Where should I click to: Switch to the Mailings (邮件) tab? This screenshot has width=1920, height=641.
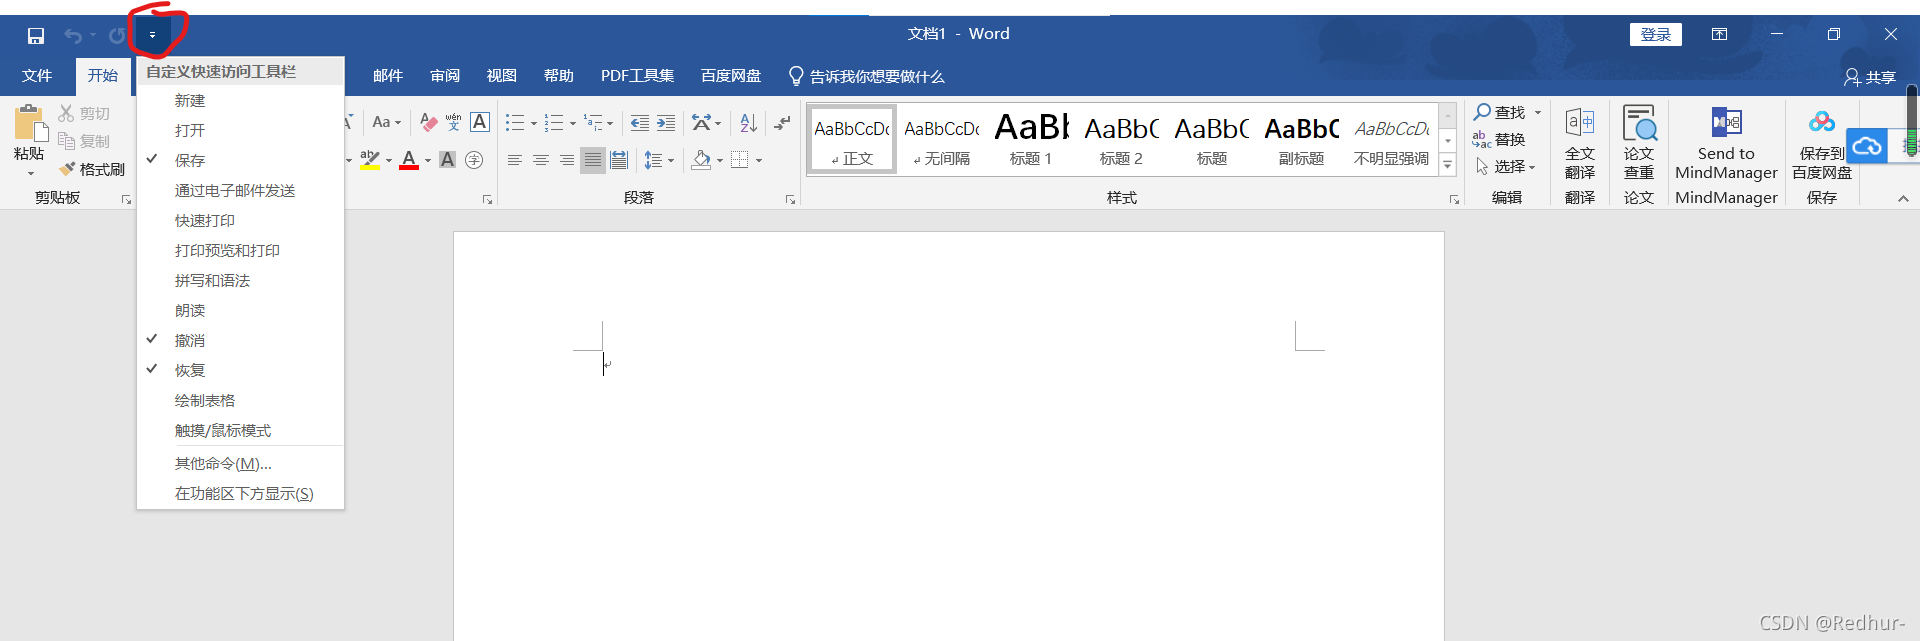coord(388,76)
